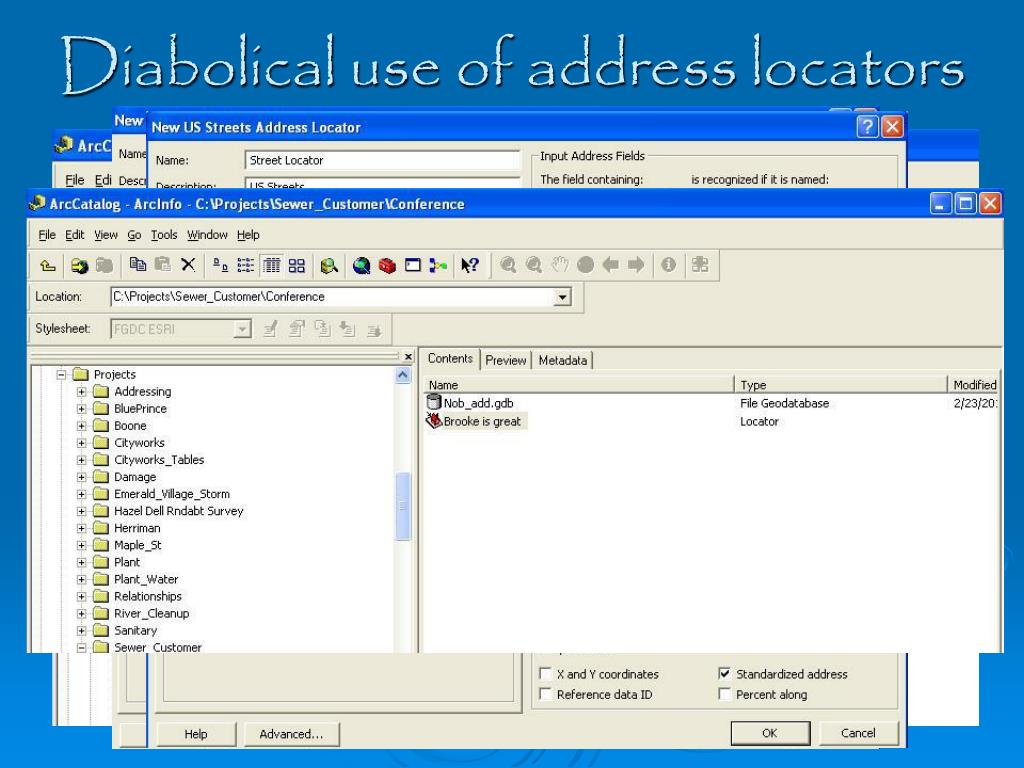Switch to the Metadata tab
The width and height of the screenshot is (1024, 768).
[562, 360]
